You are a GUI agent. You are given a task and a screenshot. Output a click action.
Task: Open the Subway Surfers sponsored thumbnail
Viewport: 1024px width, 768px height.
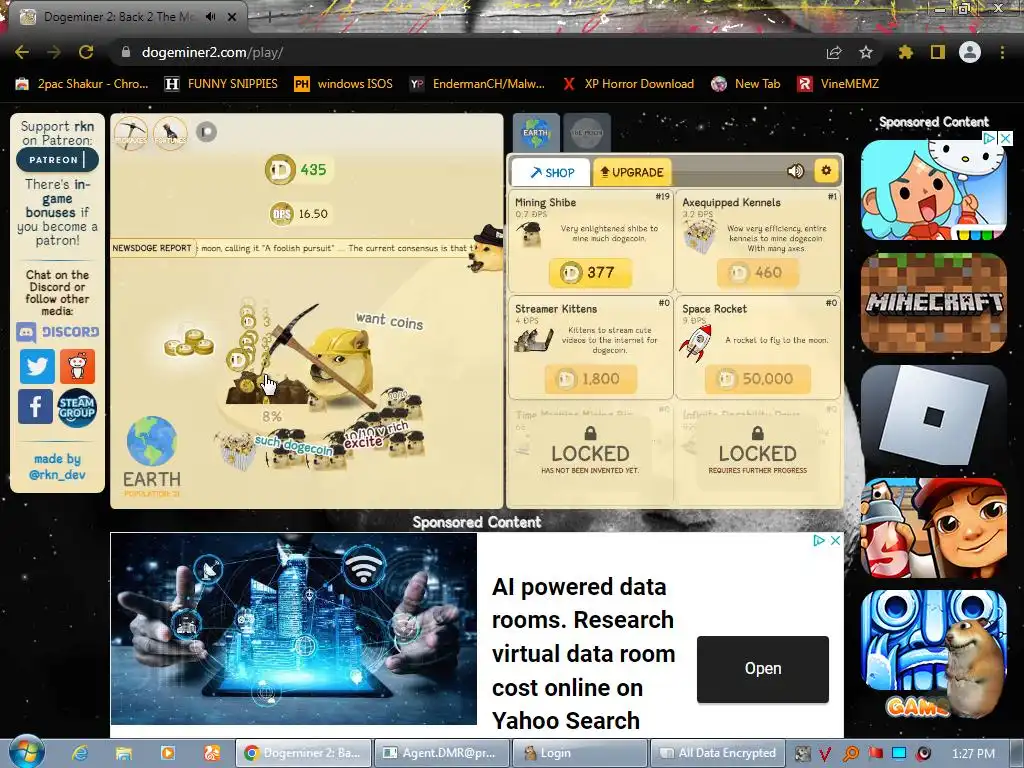point(933,528)
